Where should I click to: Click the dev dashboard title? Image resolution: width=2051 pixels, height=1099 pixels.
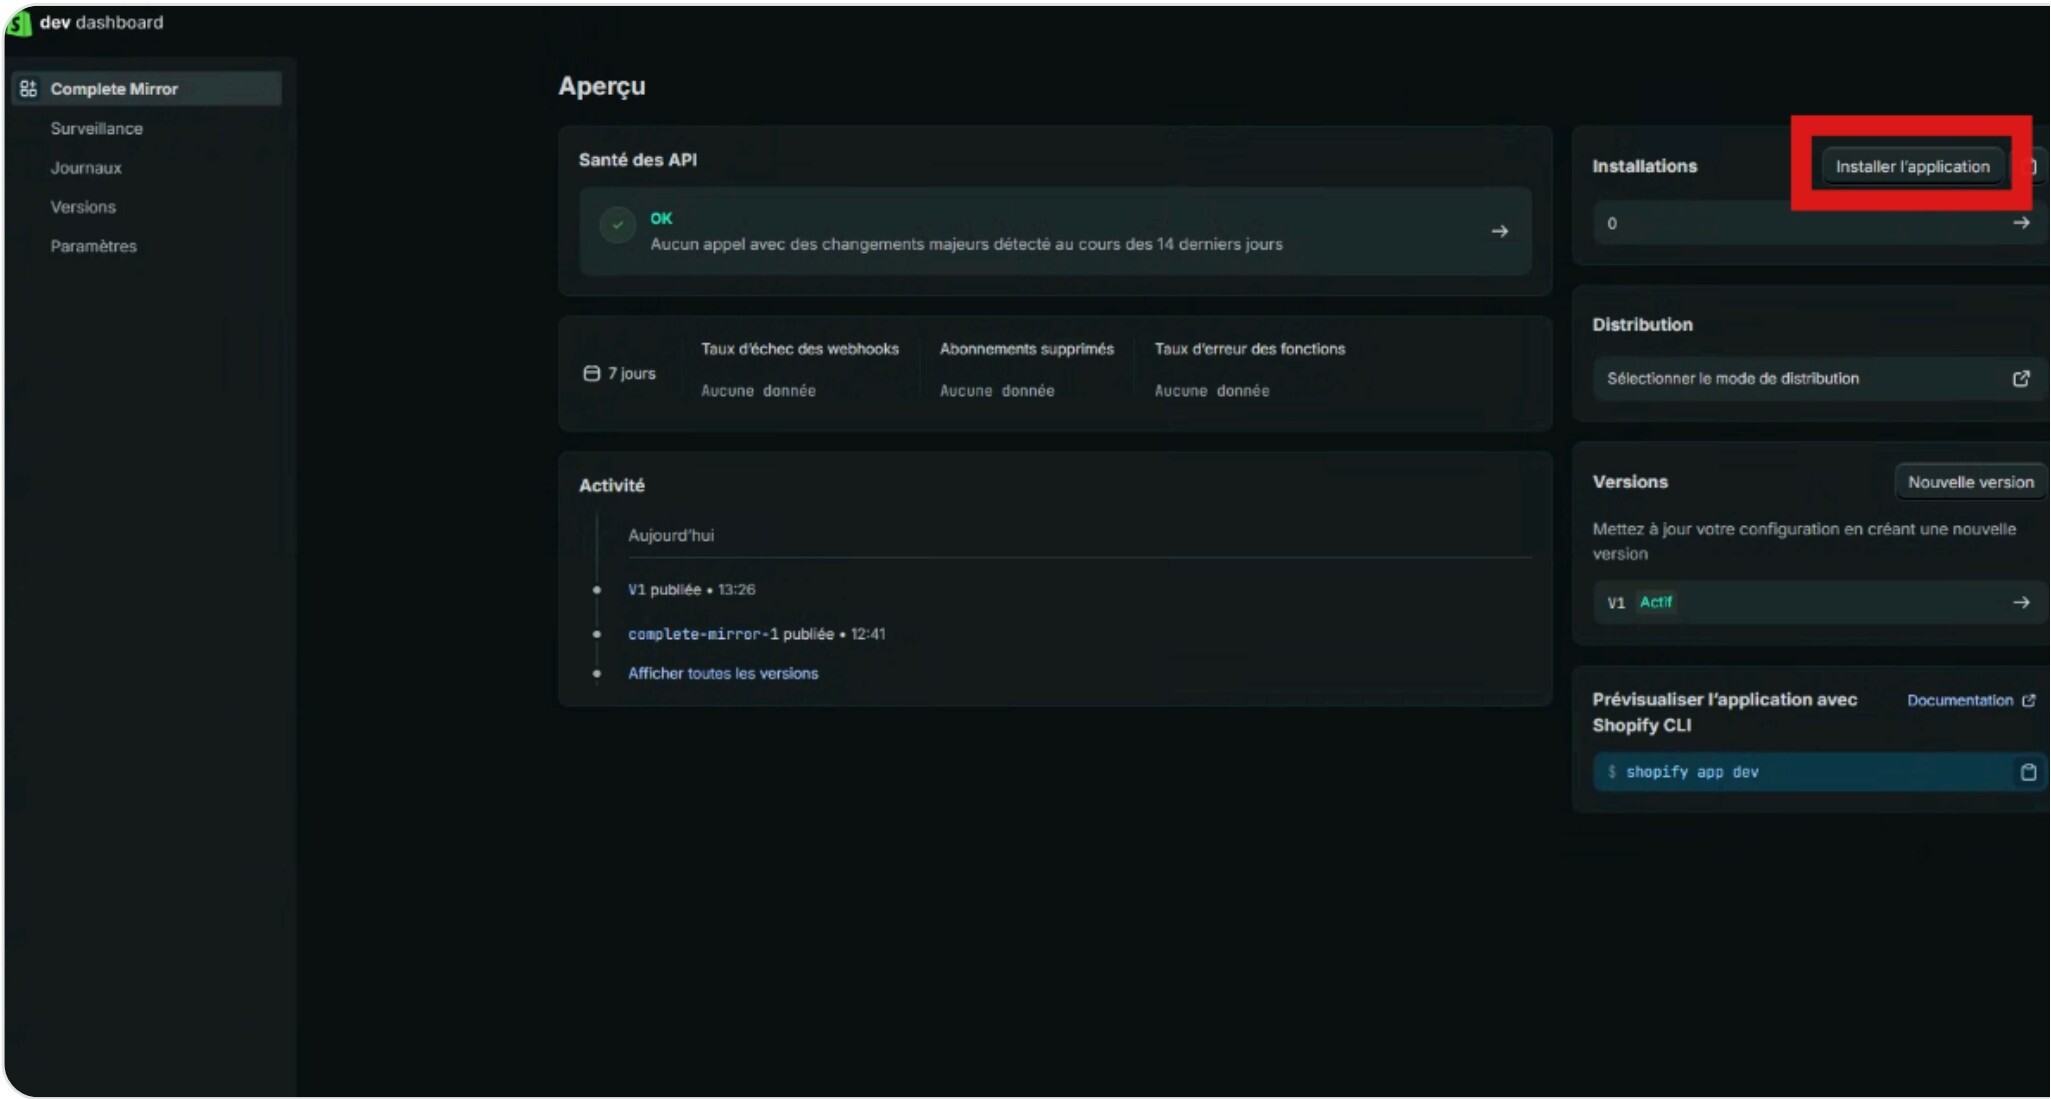click(x=101, y=22)
